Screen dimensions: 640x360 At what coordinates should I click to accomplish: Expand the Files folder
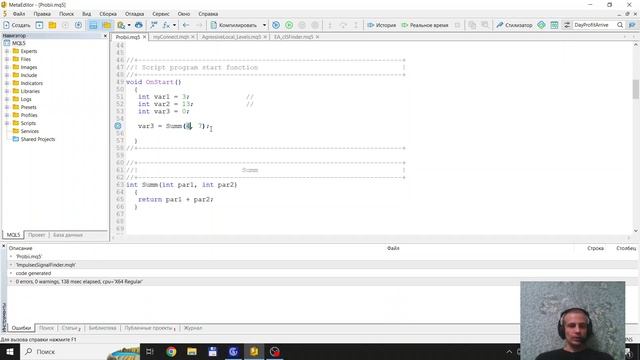[7, 59]
